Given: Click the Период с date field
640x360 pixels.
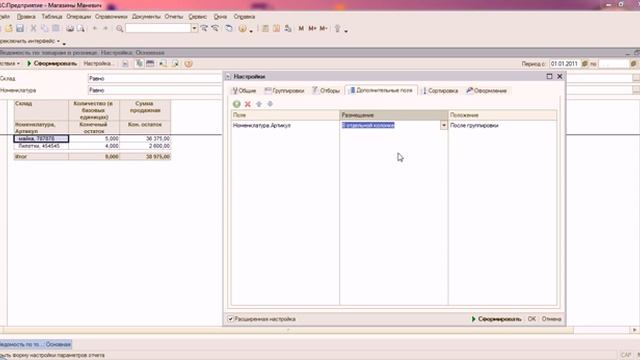Looking at the screenshot, I should 564,64.
